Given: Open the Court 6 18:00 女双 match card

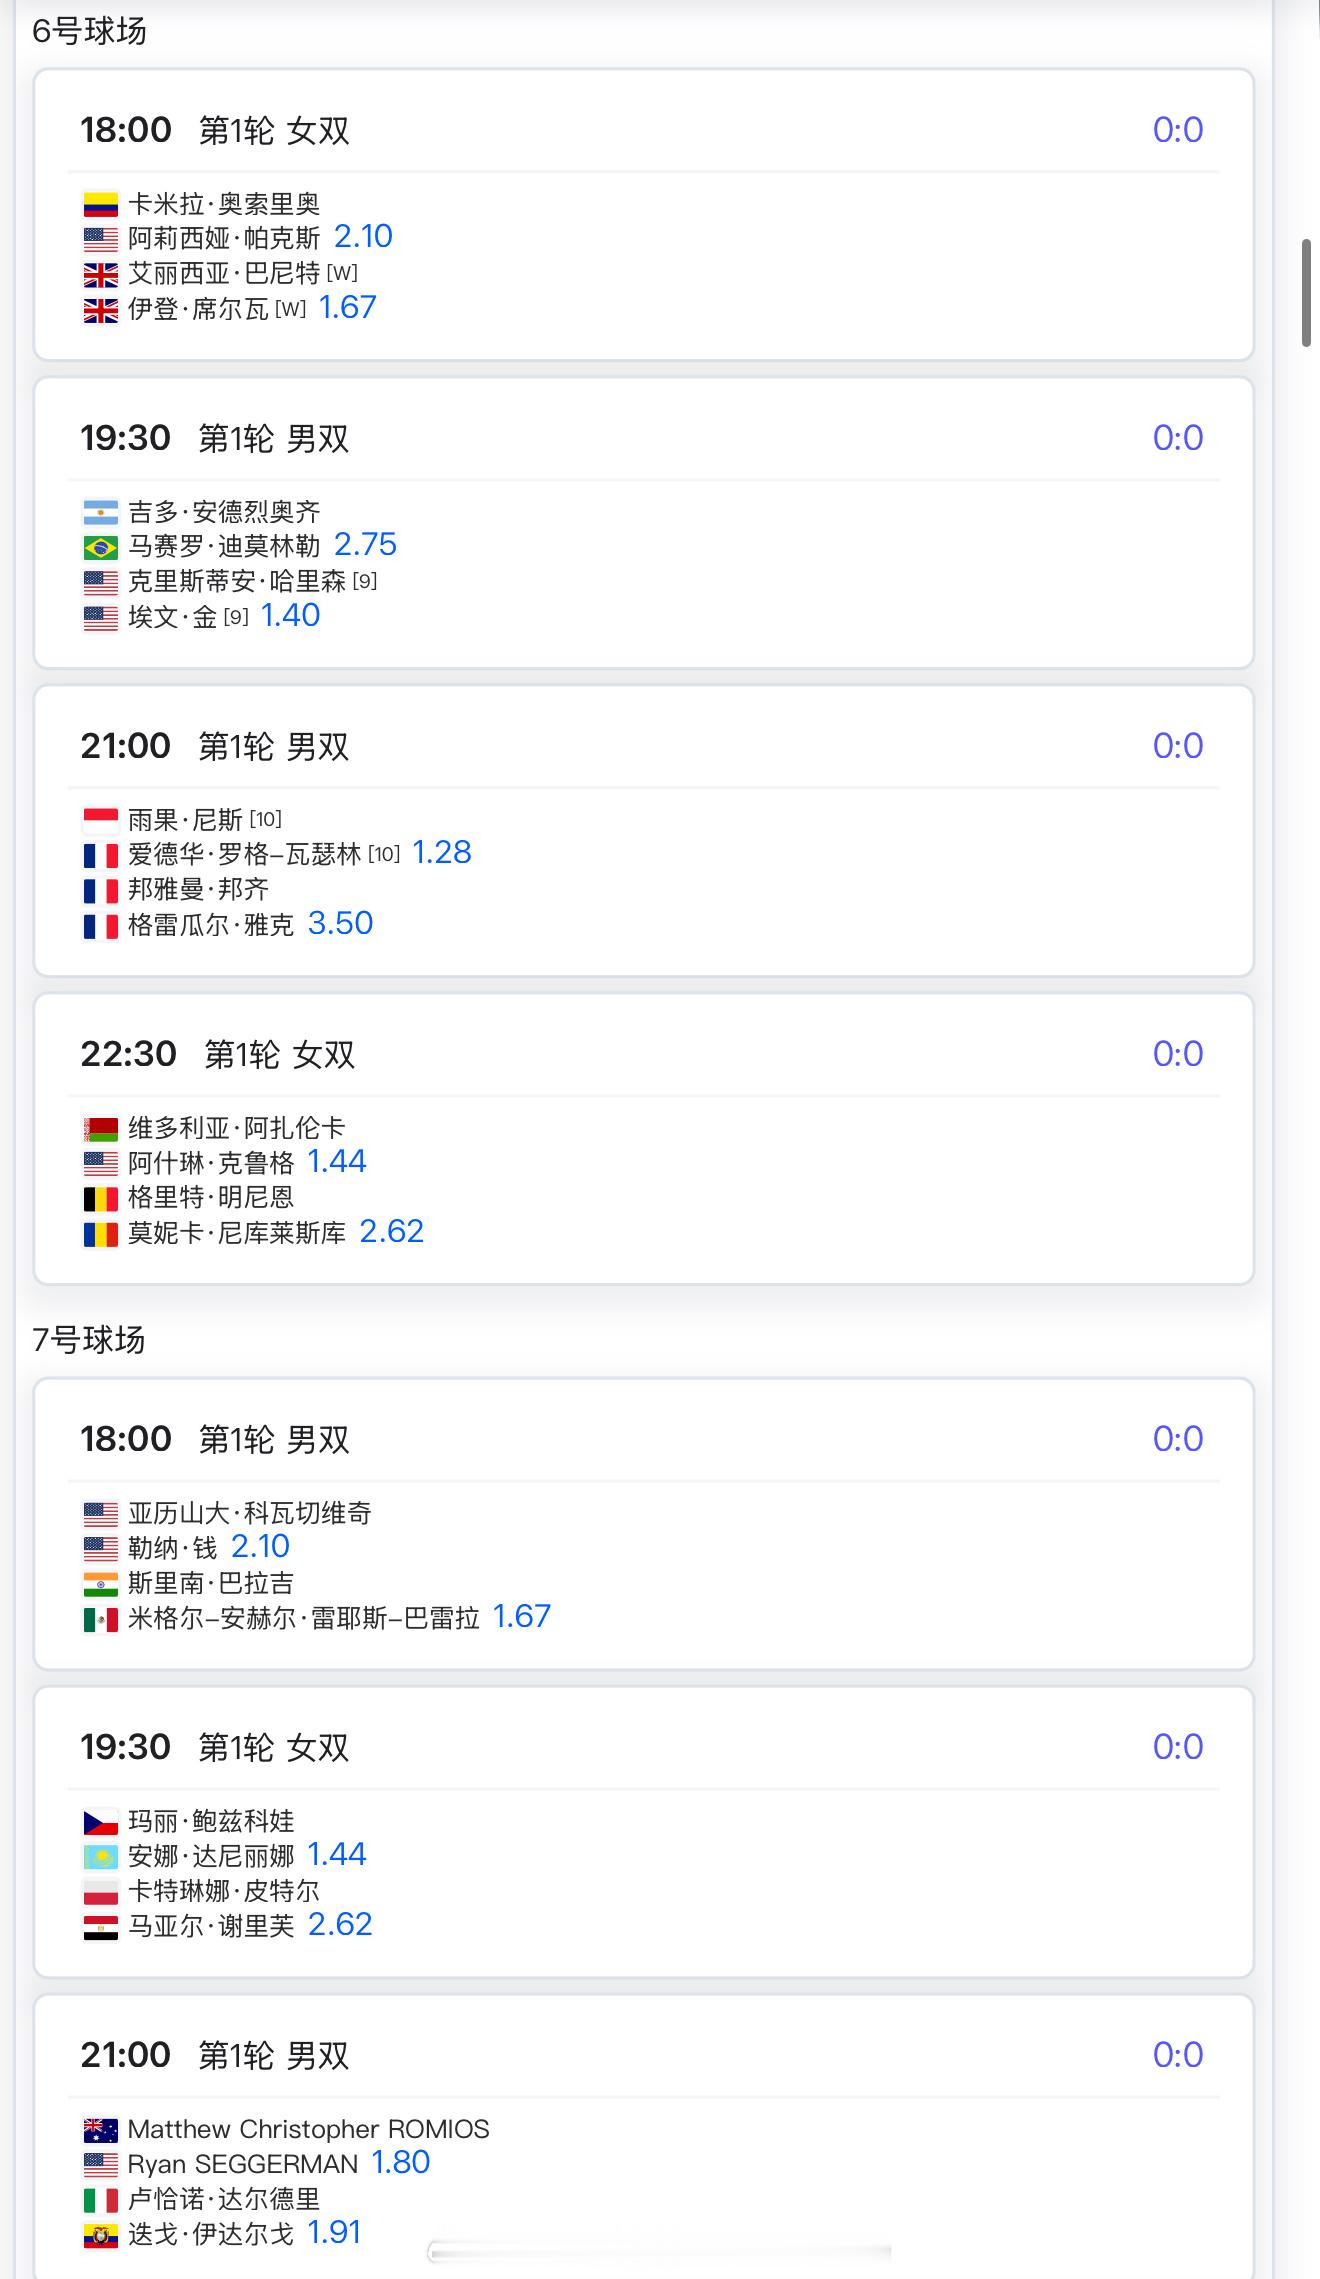Looking at the screenshot, I should tap(644, 215).
